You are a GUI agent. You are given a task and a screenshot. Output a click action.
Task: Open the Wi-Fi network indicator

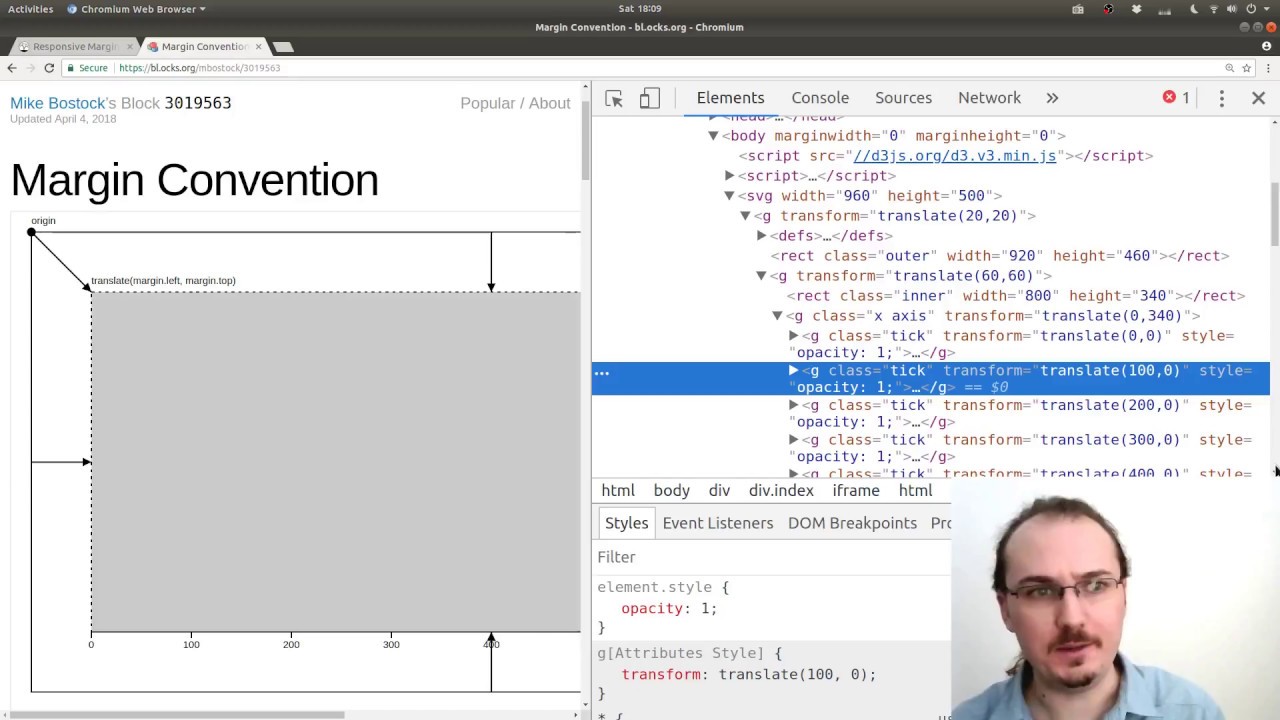pyautogui.click(x=1214, y=9)
